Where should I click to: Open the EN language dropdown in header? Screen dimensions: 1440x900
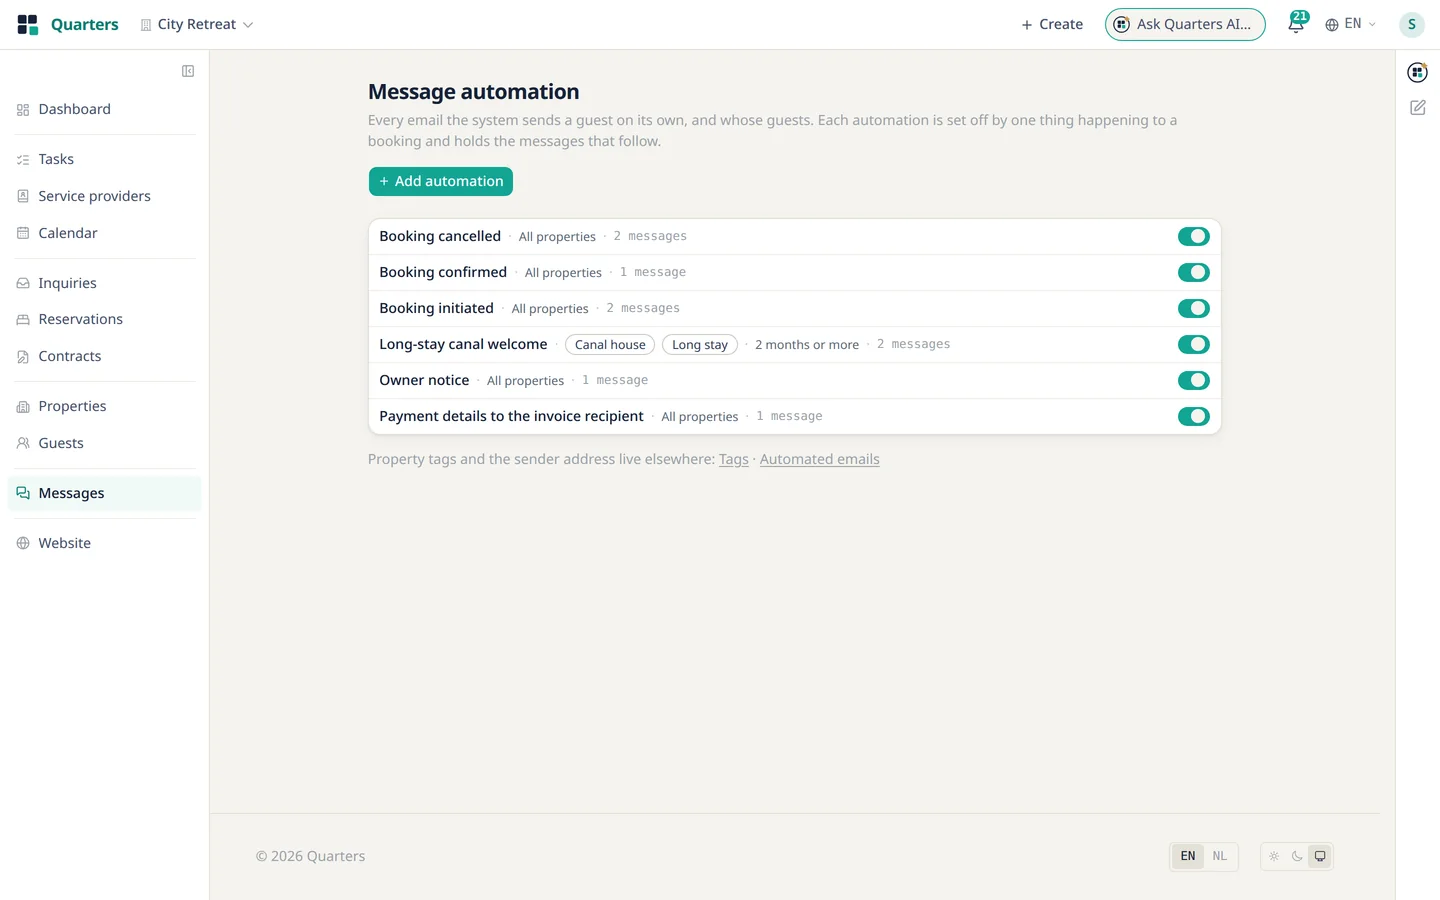point(1351,24)
